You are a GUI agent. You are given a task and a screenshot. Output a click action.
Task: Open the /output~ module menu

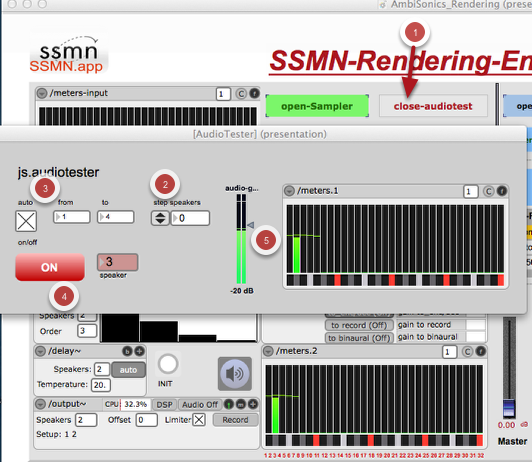click(41, 404)
